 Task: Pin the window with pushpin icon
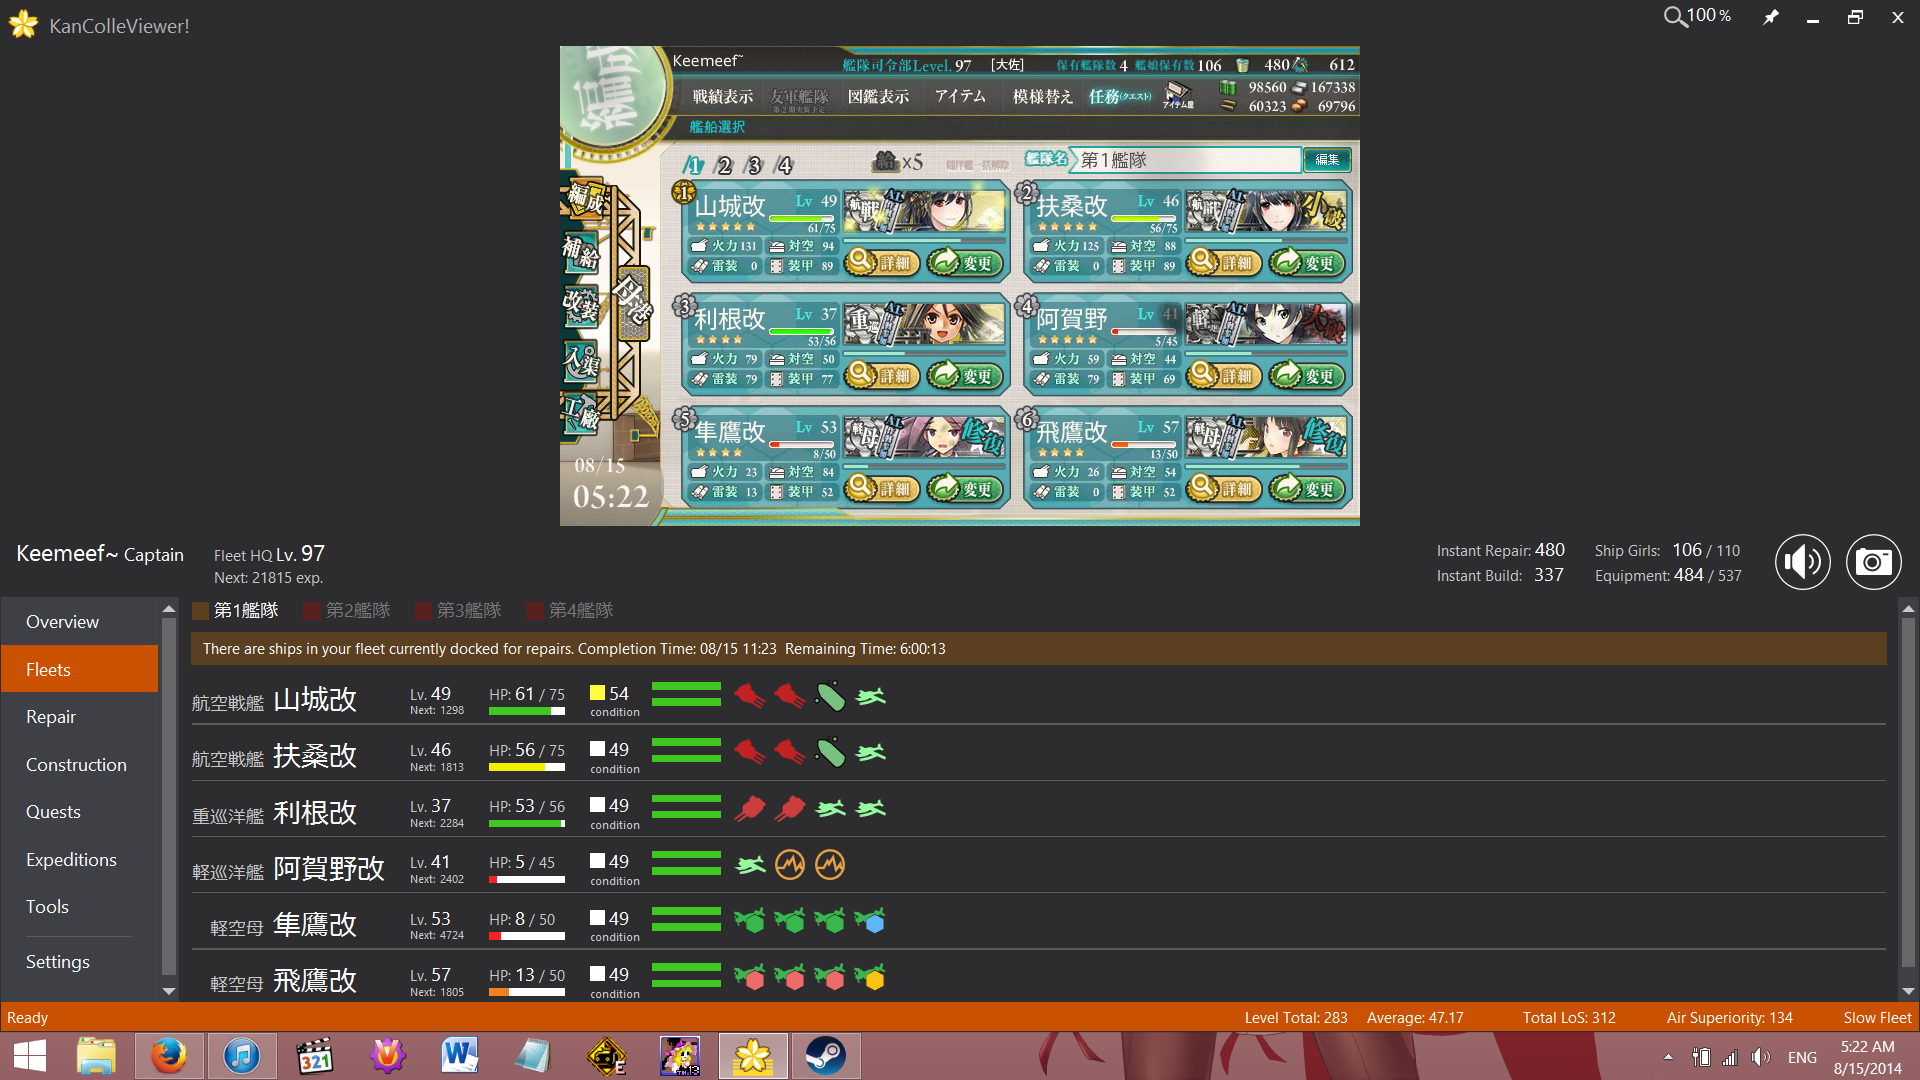click(x=1770, y=17)
